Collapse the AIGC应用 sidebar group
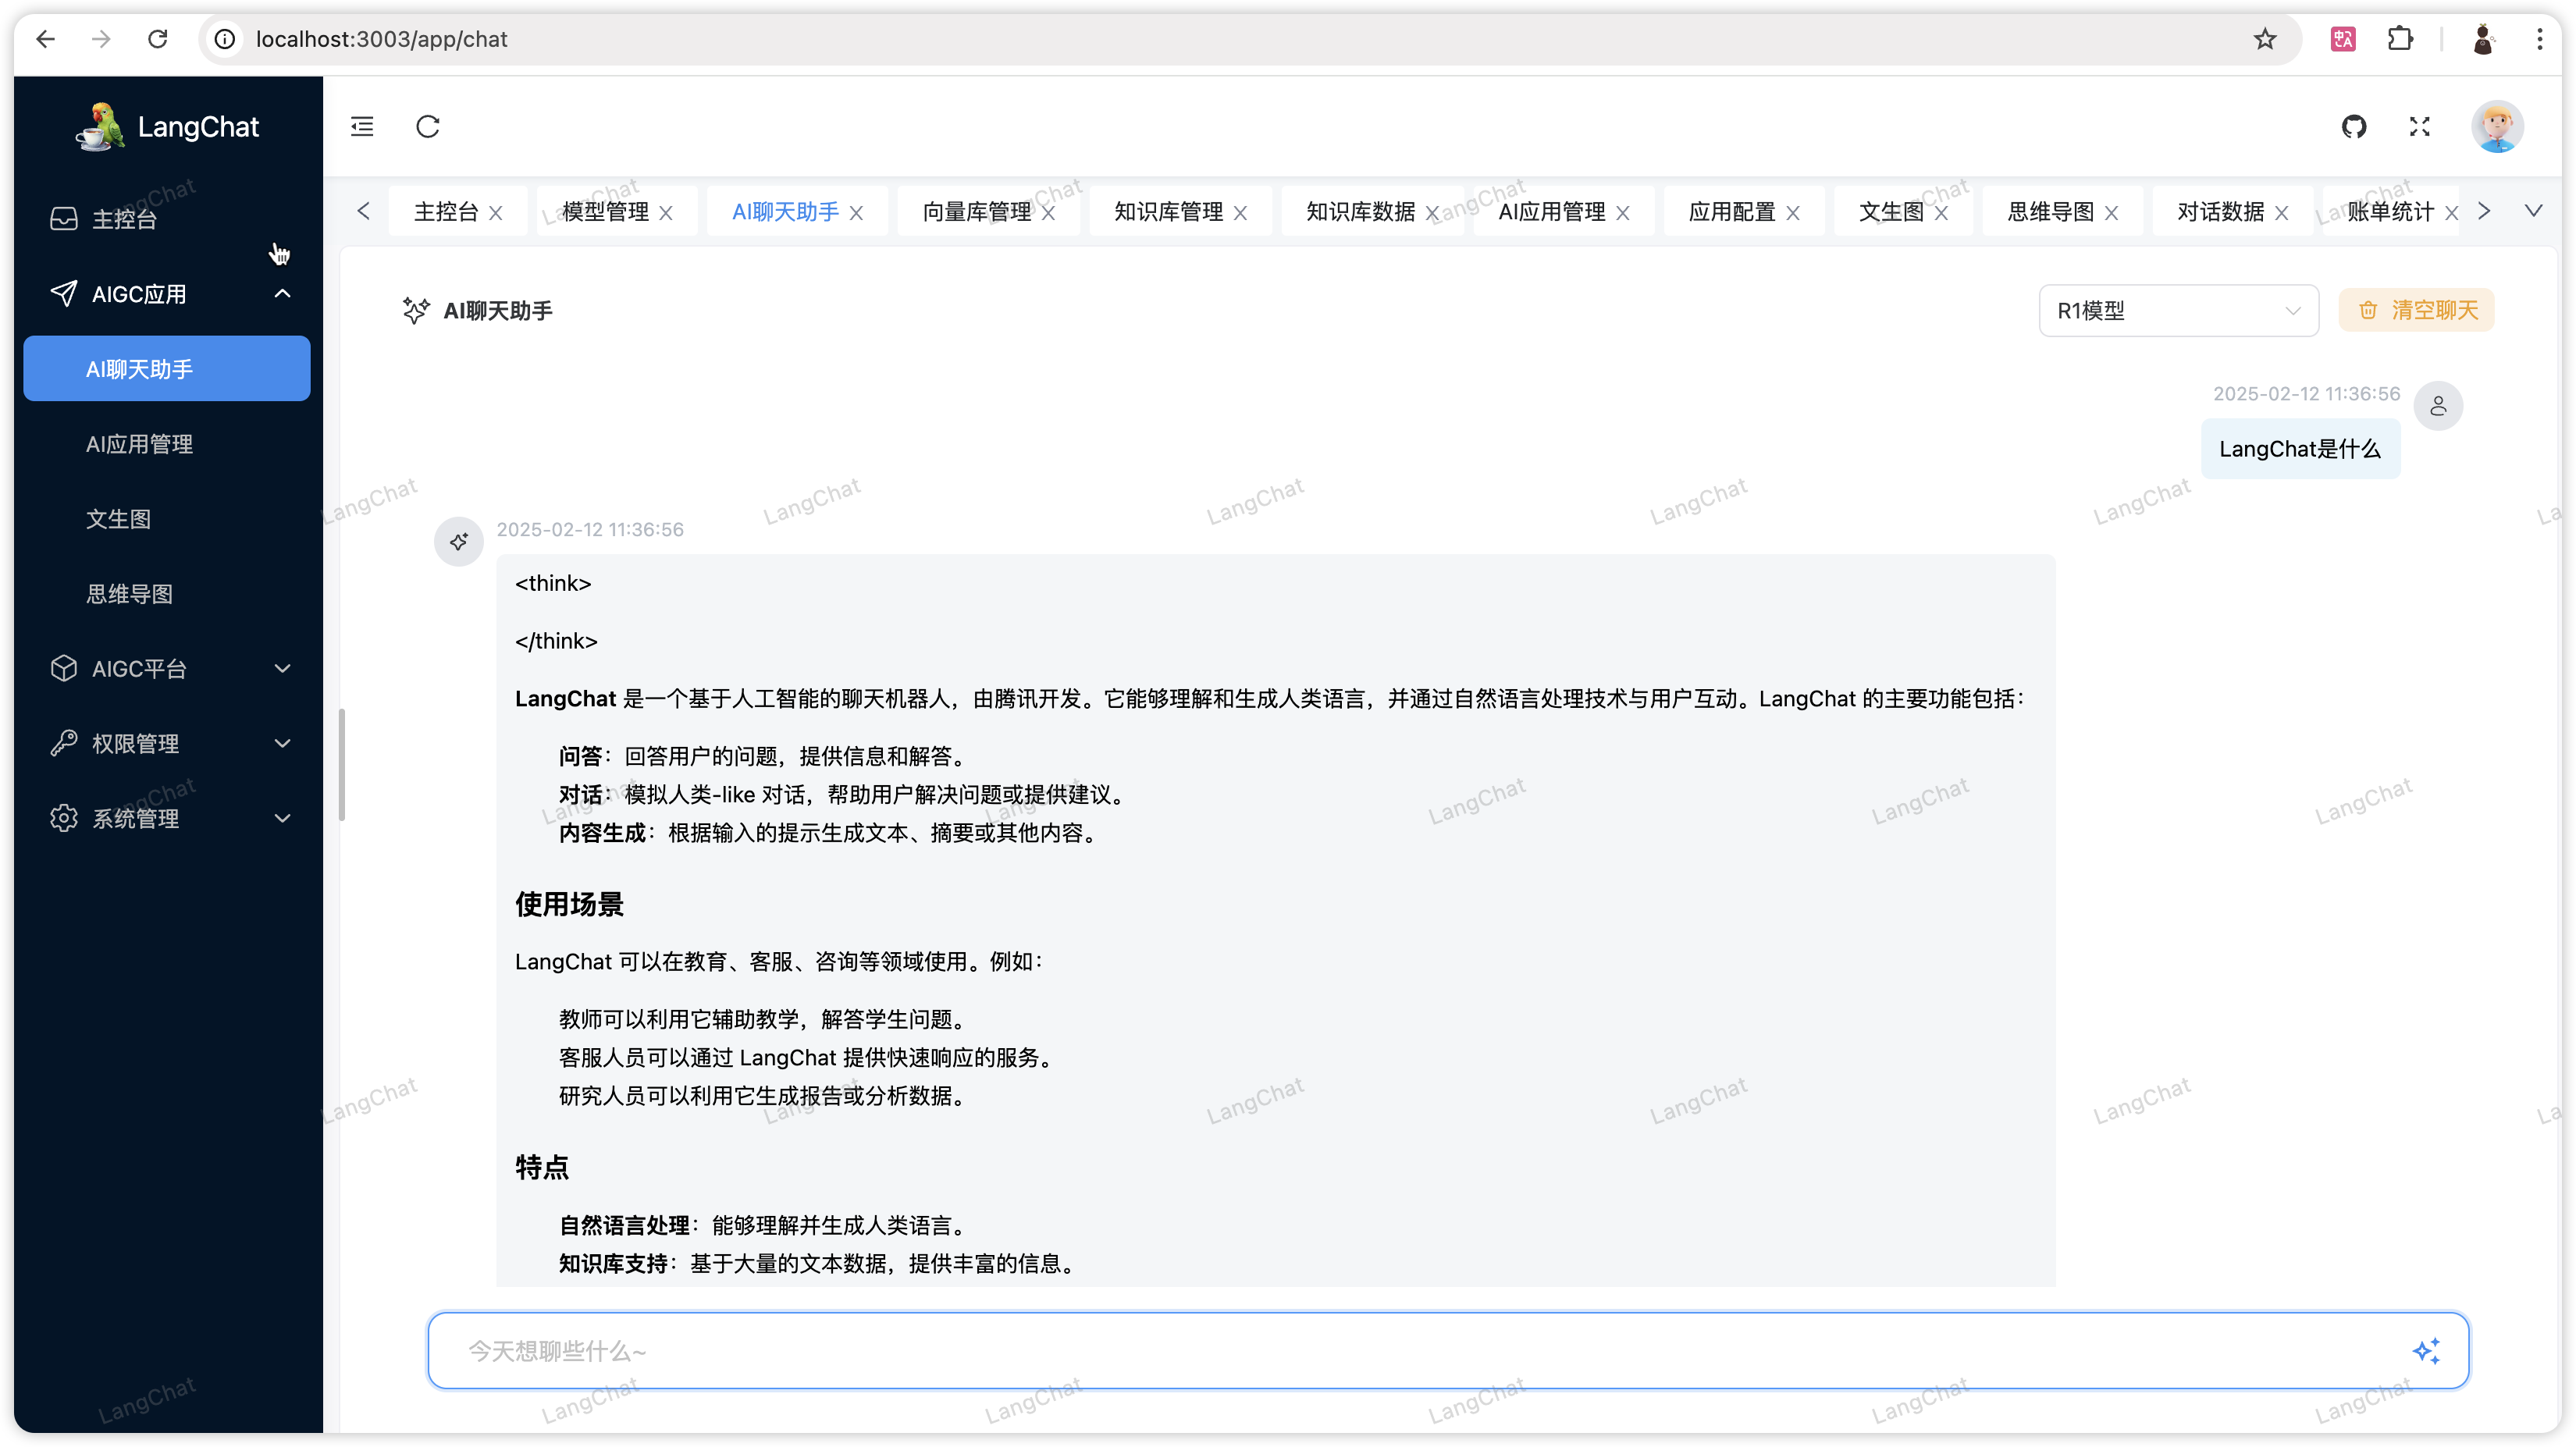Screen dimensions: 2576x1447 pos(167,294)
